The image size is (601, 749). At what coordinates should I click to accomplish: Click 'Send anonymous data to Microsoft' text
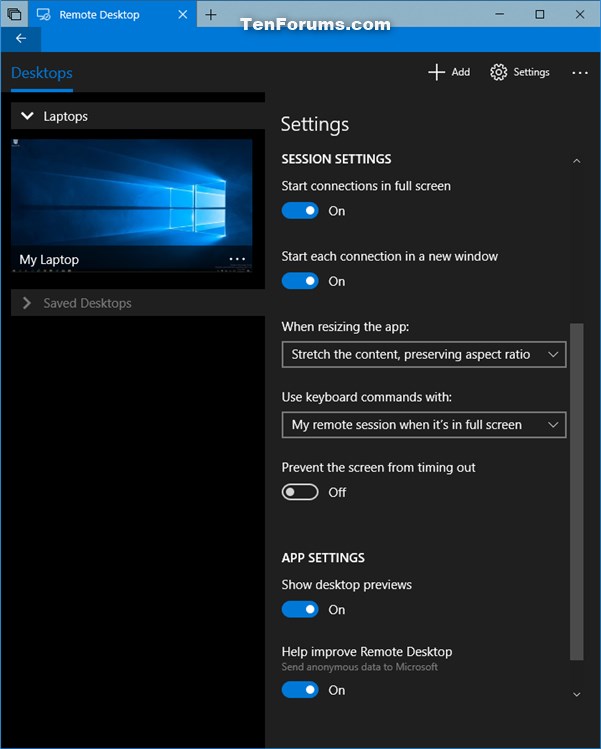pos(359,667)
